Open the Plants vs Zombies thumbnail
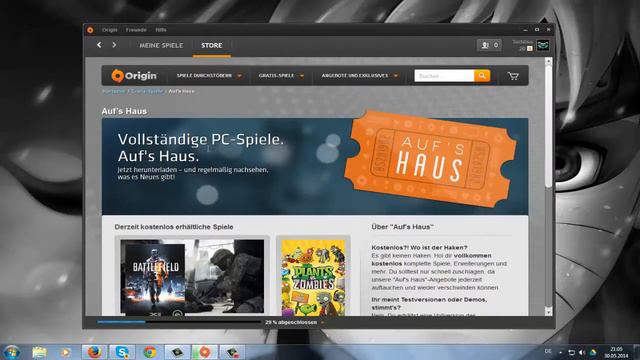Screen dimensions: 640x360 pos(313,278)
